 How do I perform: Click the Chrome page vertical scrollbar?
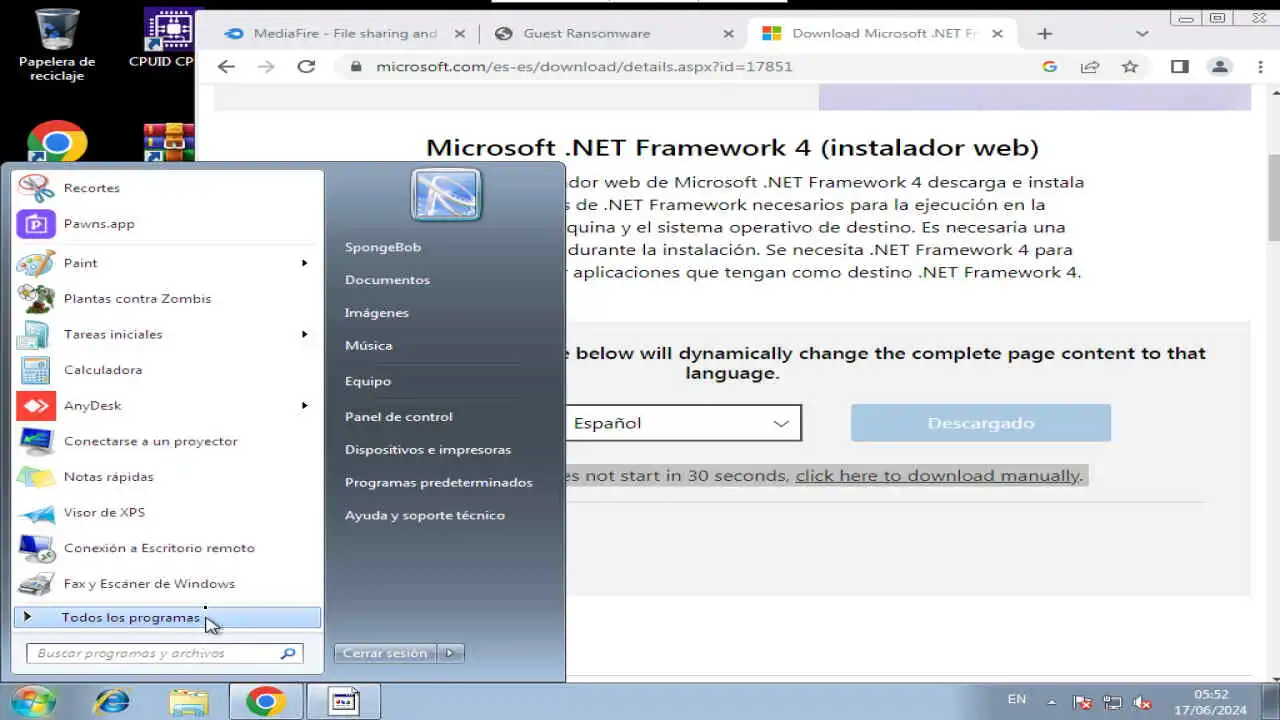pos(1273,197)
